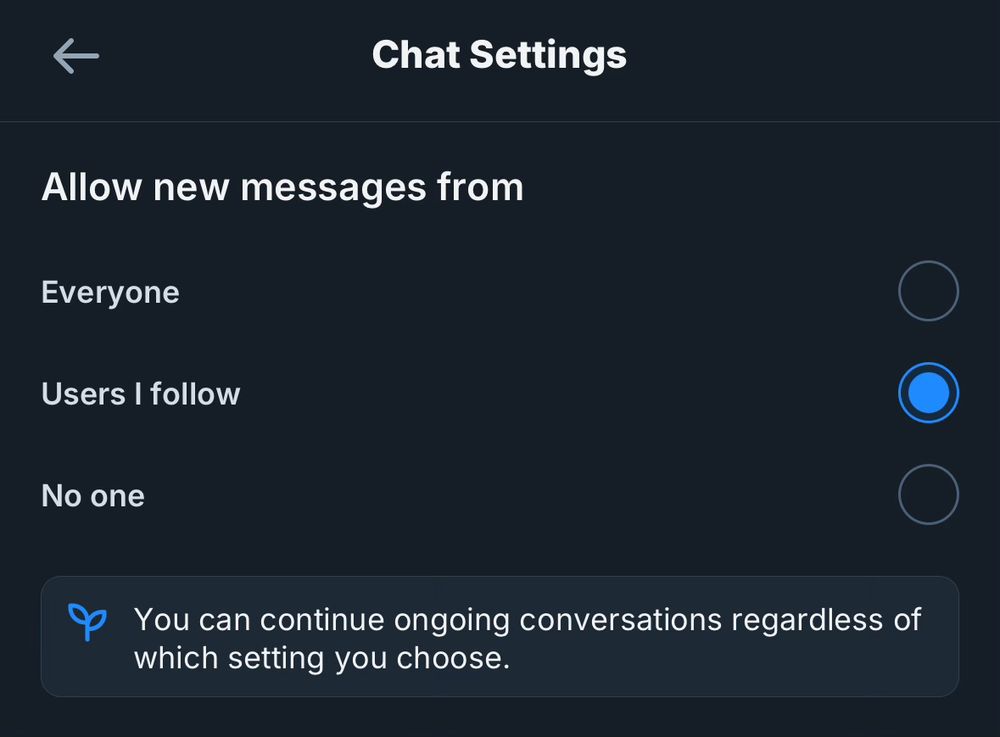Click the sprout icon in info box
Image resolution: width=1000 pixels, height=737 pixels.
[x=87, y=622]
